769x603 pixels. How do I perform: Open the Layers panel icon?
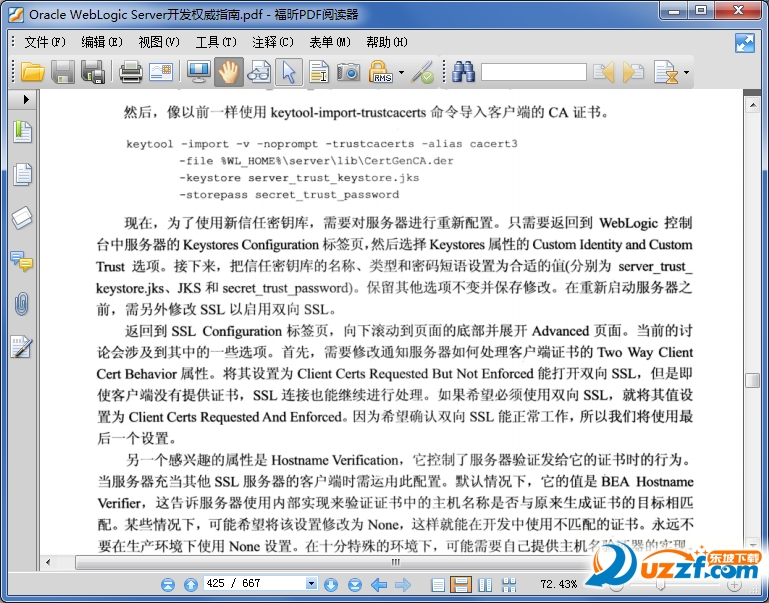[22, 218]
